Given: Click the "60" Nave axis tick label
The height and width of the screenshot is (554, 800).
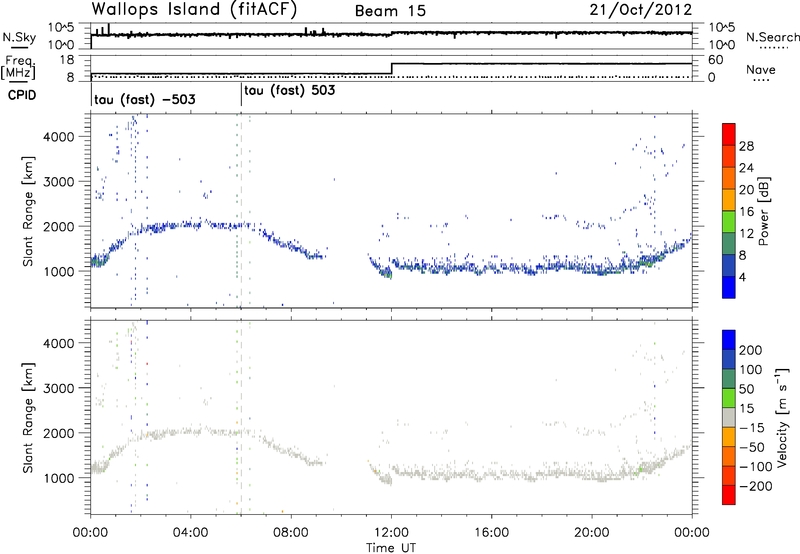Looking at the screenshot, I should point(716,60).
